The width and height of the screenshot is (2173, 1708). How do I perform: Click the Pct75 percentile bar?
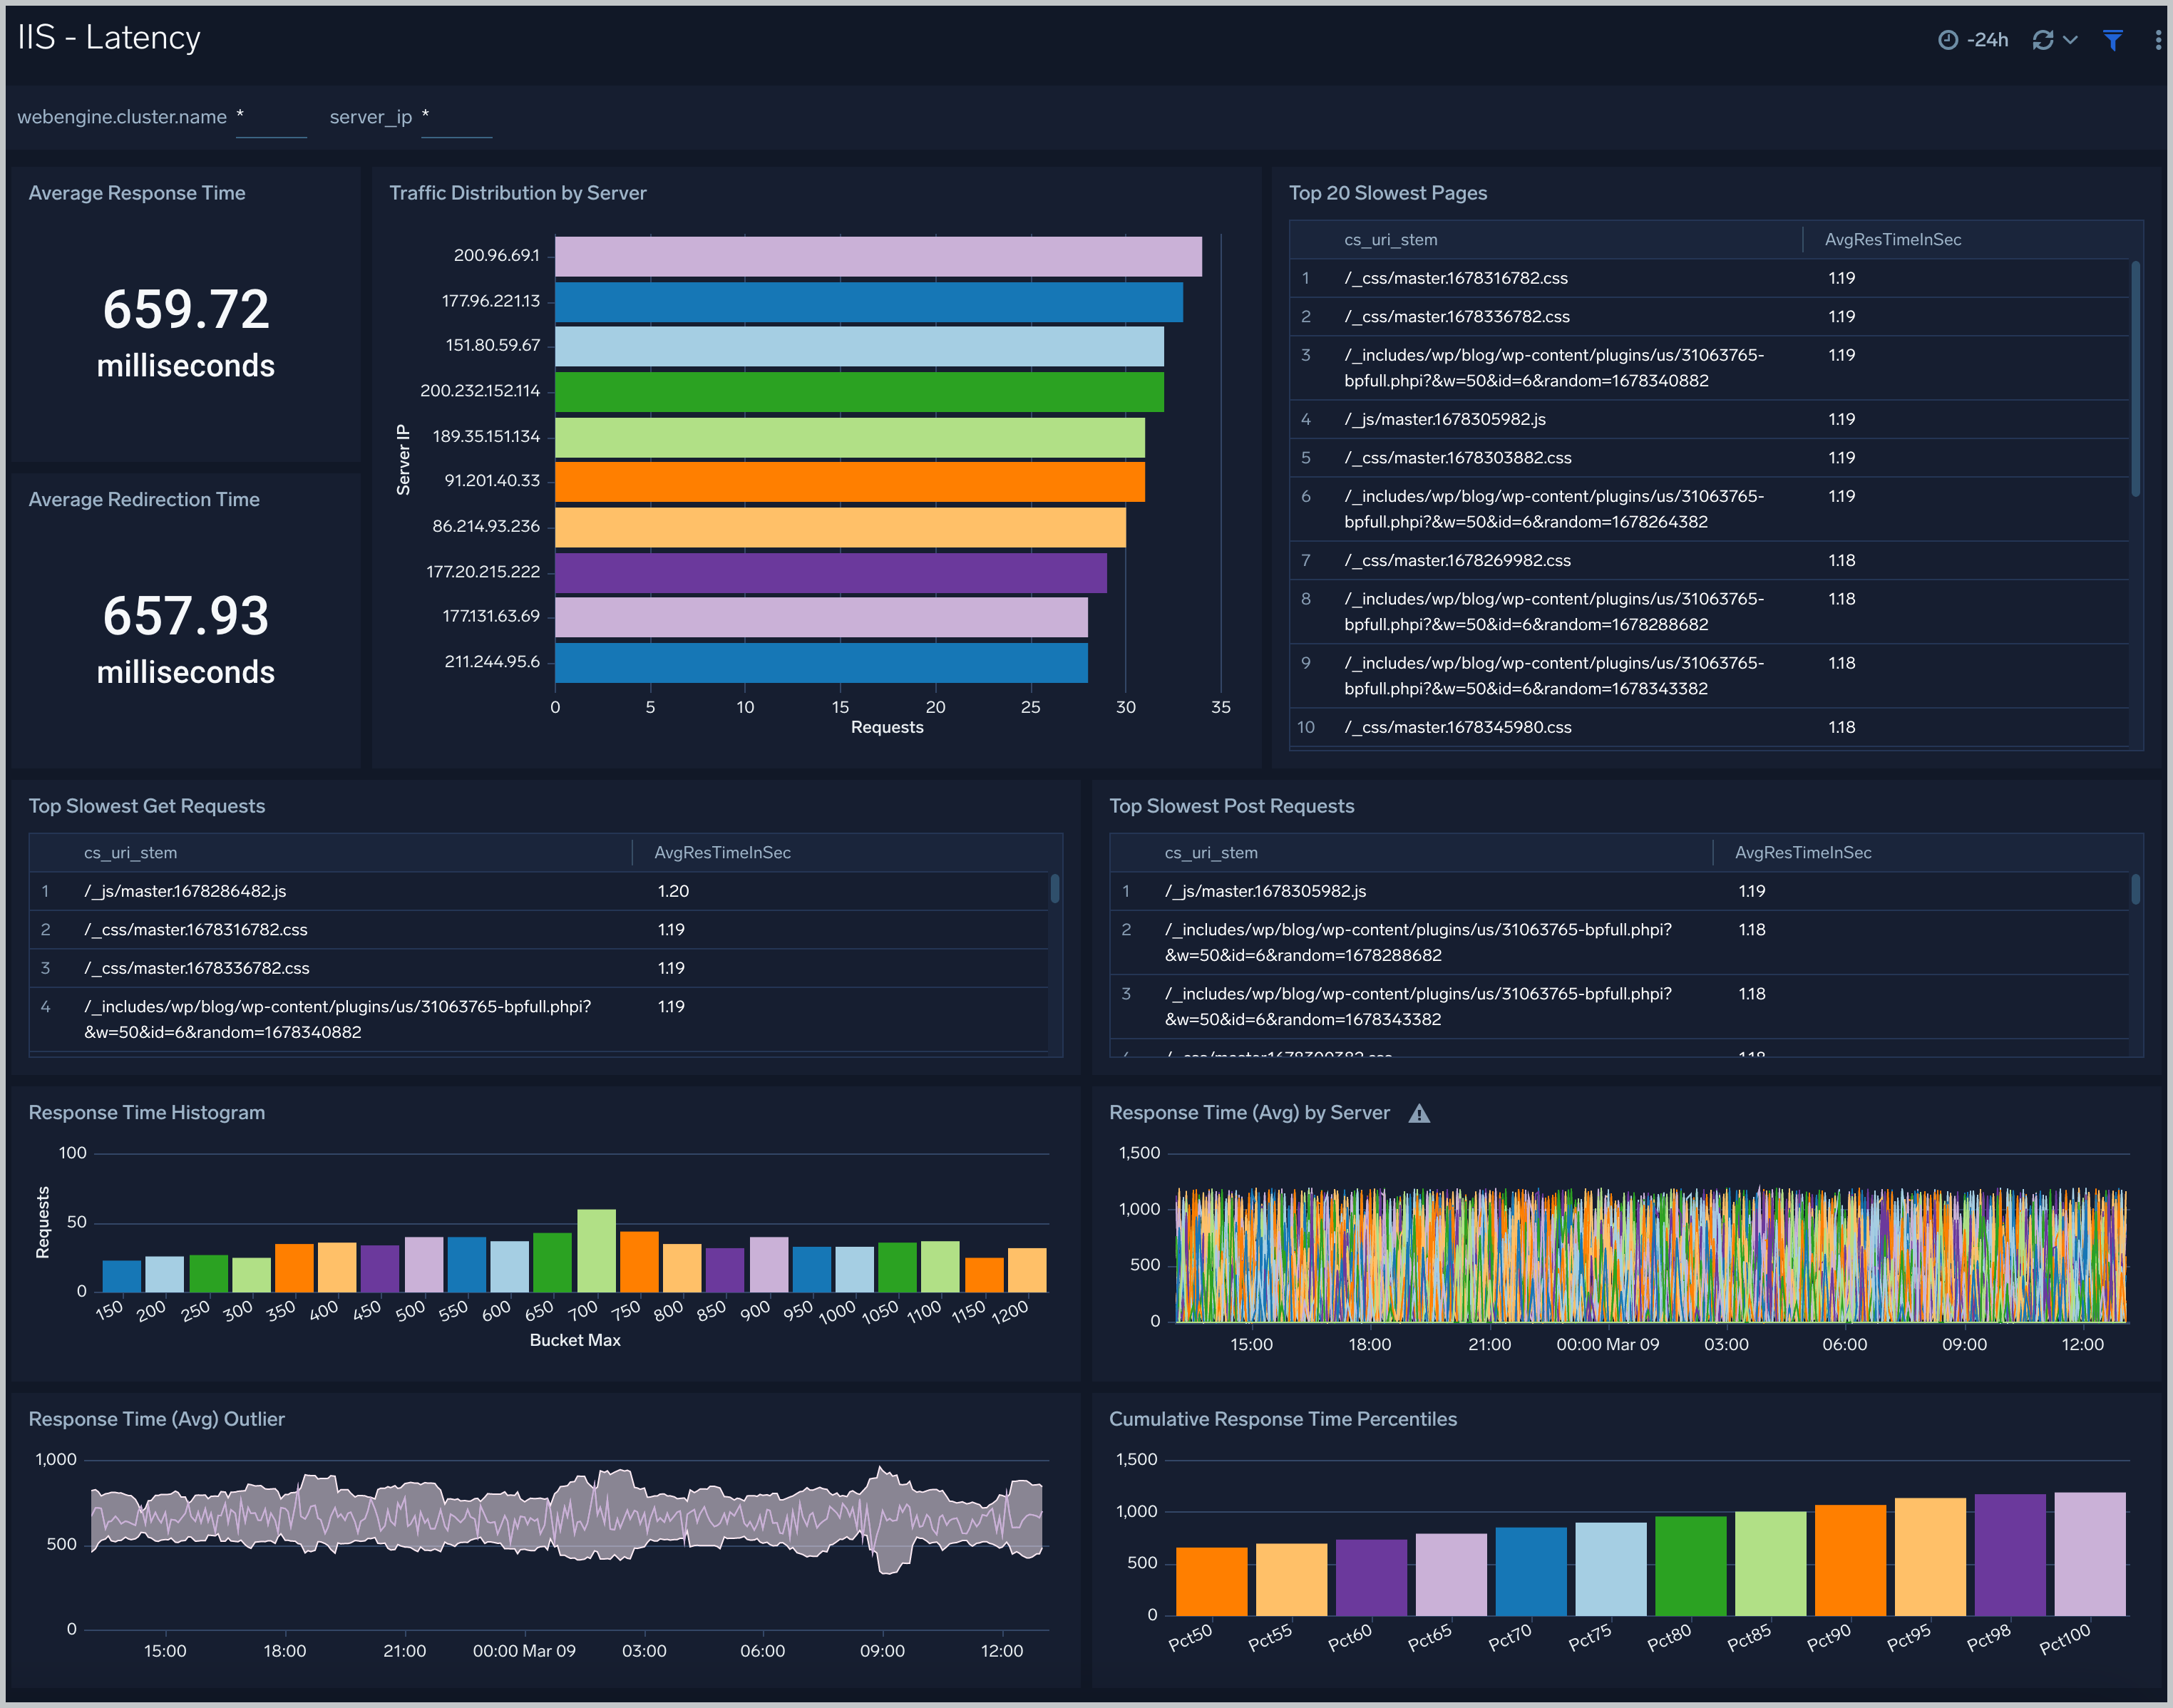pyautogui.click(x=1611, y=1570)
